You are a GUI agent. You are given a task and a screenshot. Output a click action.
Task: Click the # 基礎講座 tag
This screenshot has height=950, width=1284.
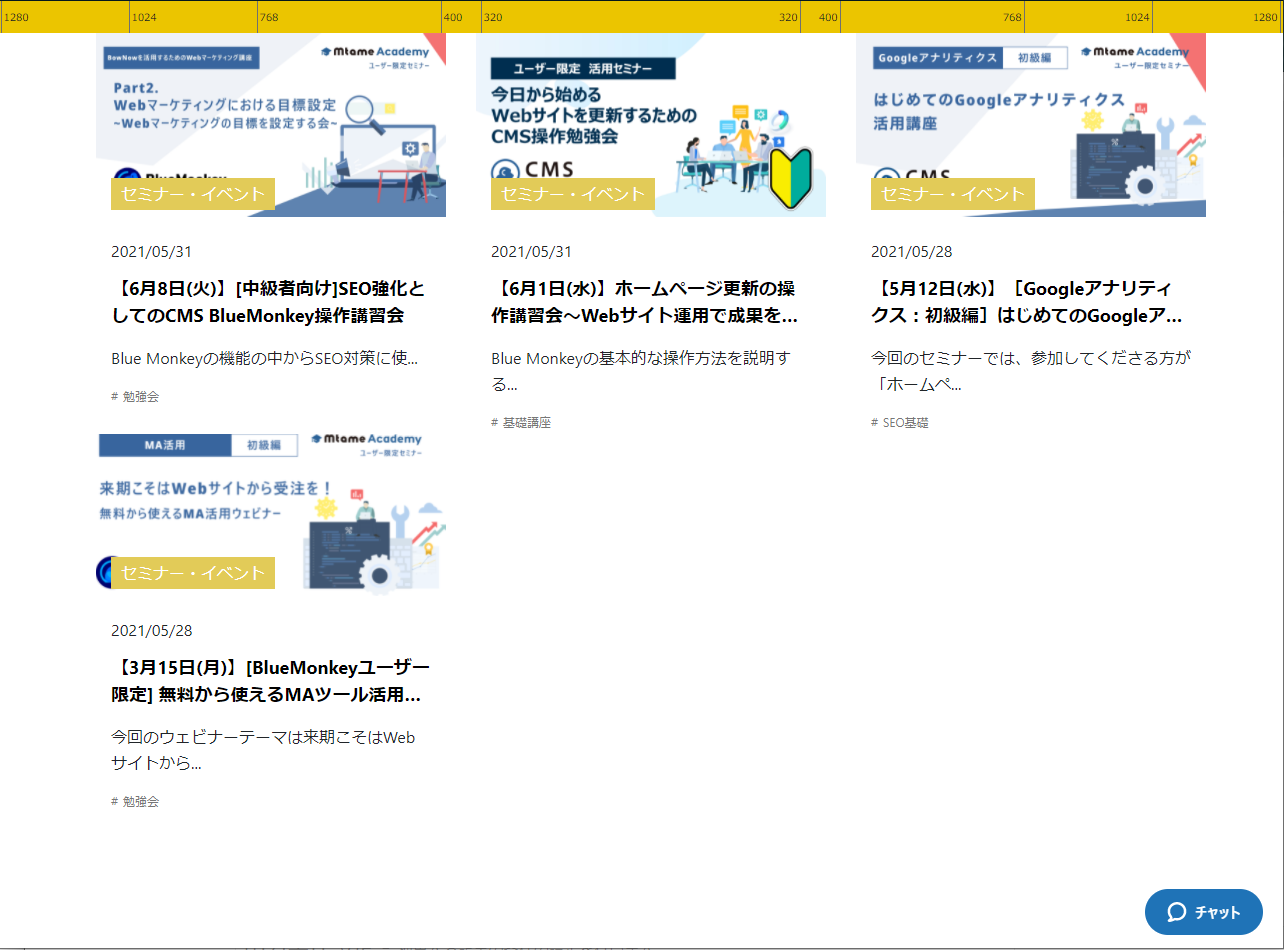(521, 423)
